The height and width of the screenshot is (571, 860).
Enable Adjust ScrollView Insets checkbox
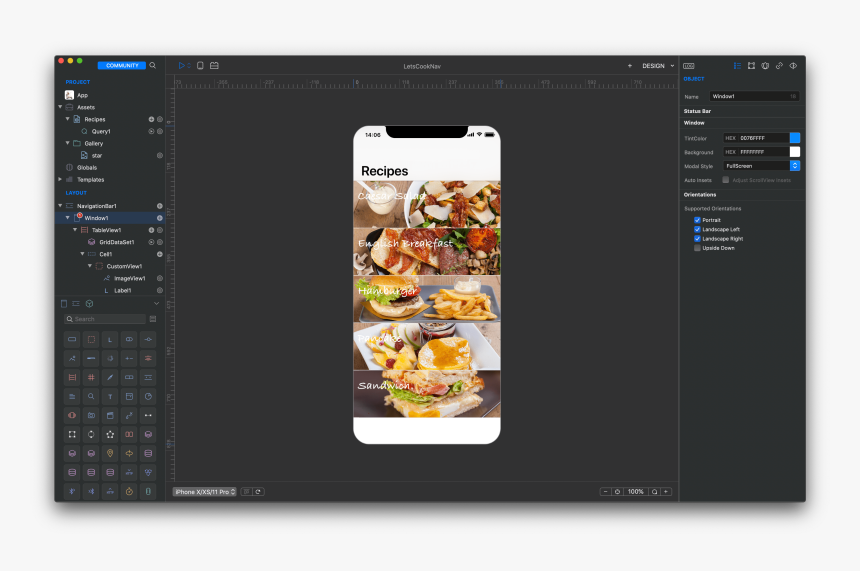coord(726,180)
